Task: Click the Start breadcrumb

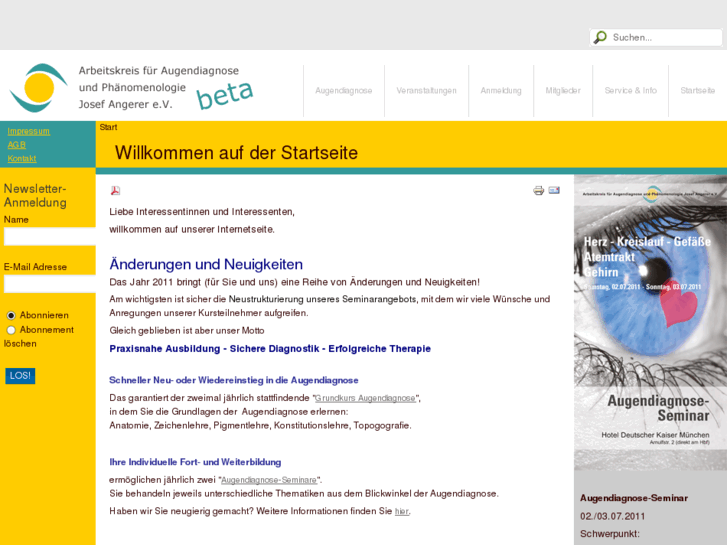Action: 108,127
